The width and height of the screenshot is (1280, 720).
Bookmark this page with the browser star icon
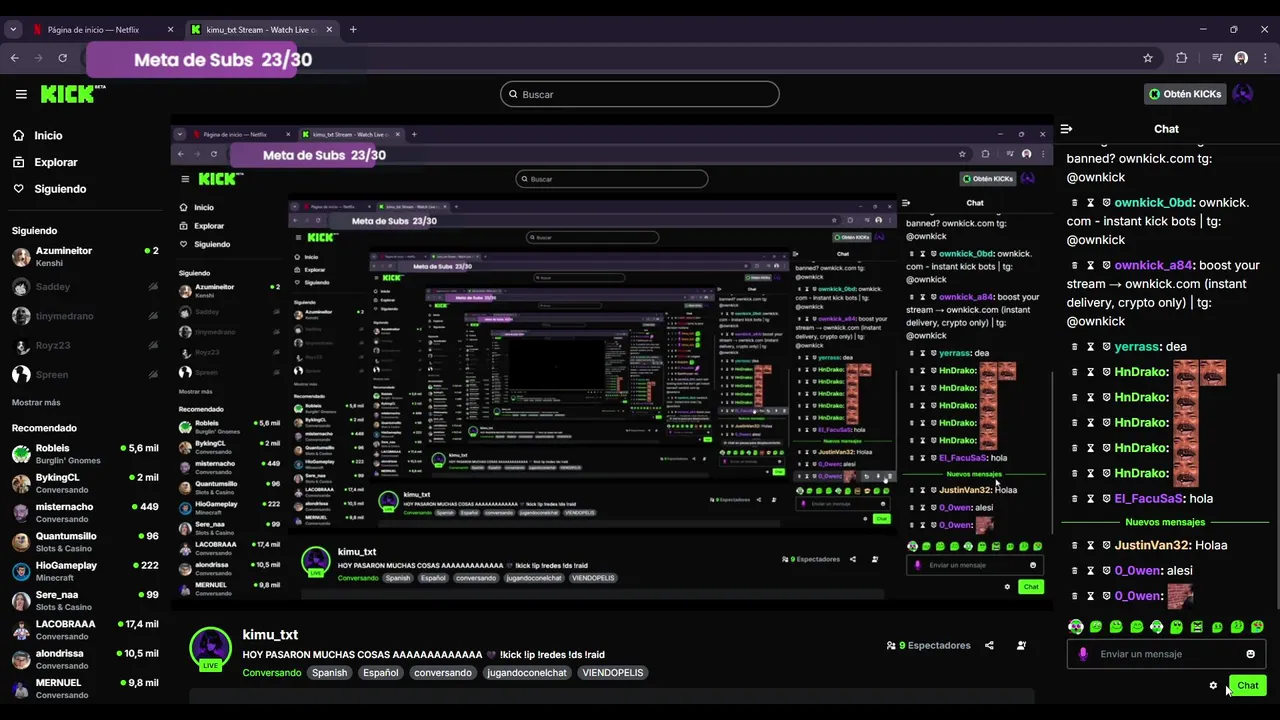pos(1148,58)
